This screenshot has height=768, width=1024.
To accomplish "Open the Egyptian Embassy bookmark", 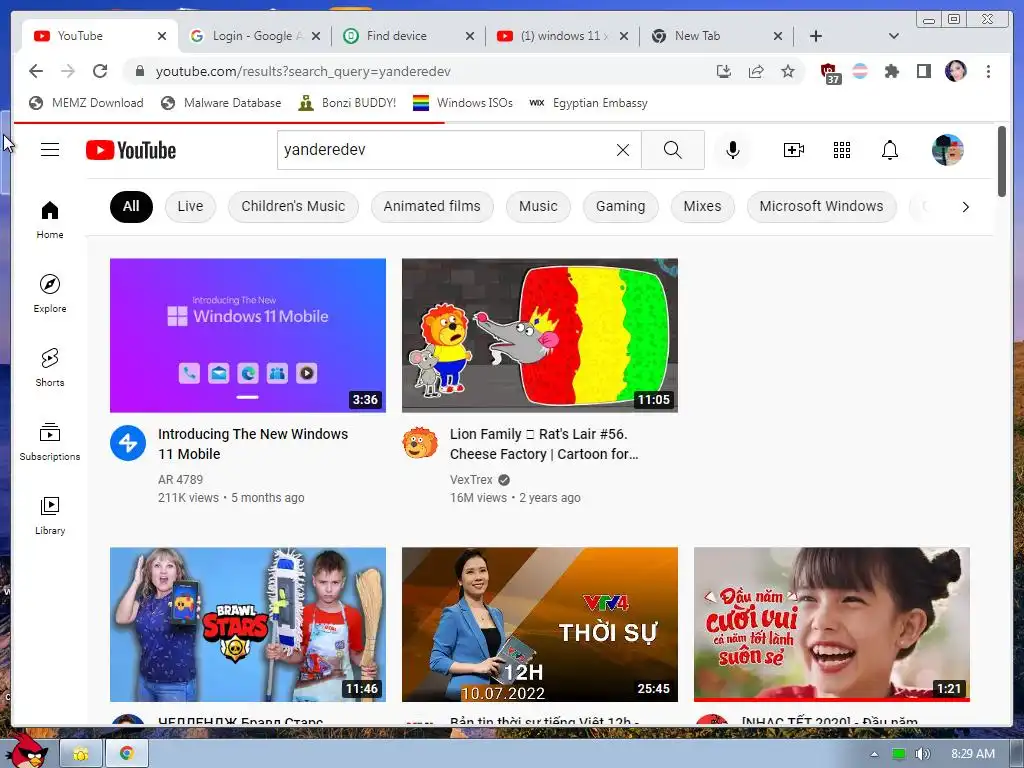I will coord(588,103).
